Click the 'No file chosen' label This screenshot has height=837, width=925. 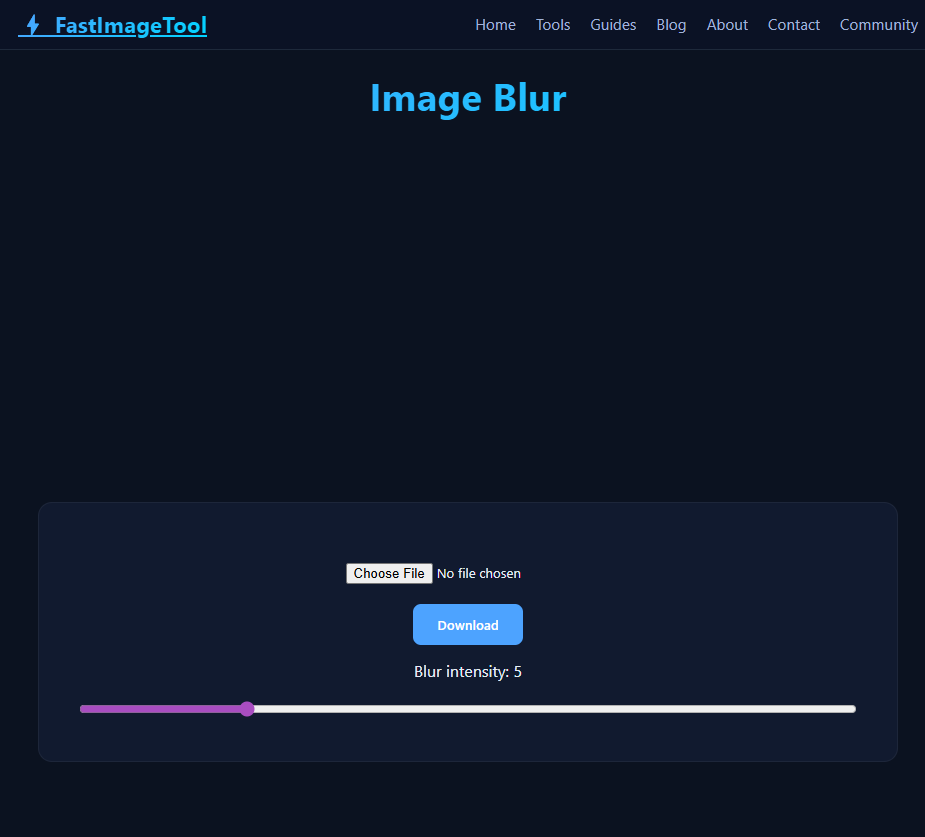479,573
